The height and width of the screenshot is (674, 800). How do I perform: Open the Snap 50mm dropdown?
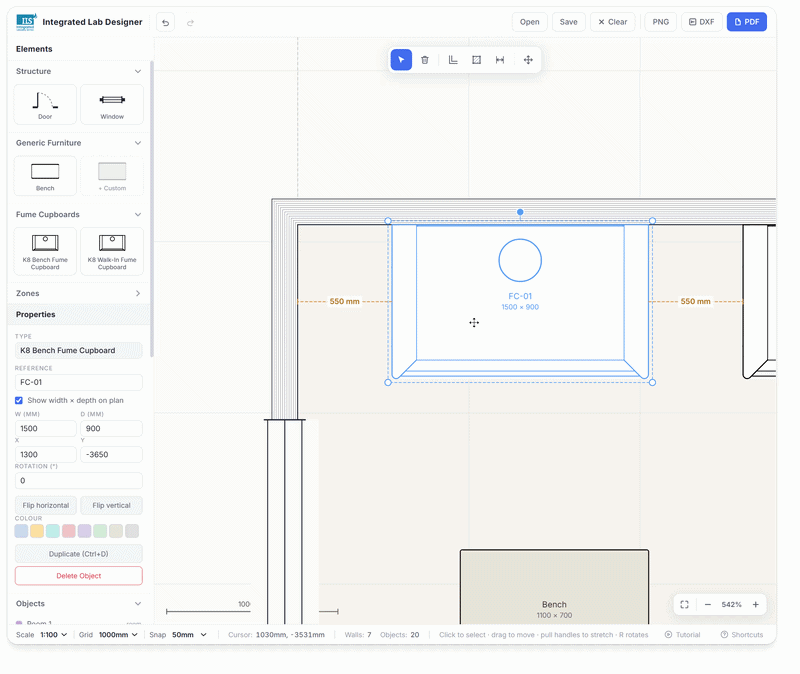coord(189,635)
